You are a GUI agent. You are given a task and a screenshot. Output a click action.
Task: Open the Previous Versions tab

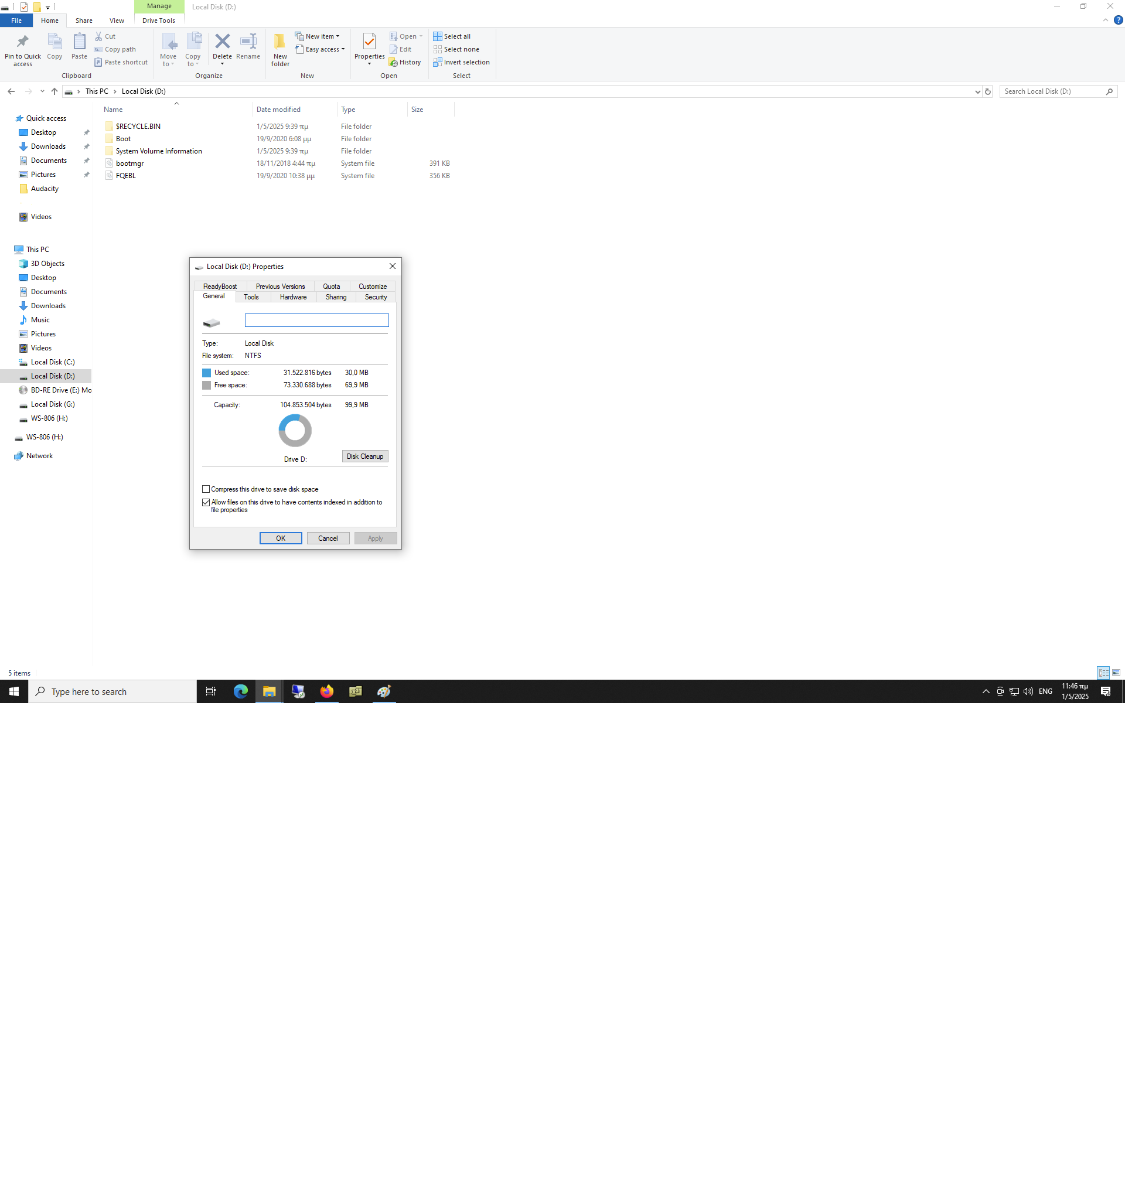tap(280, 286)
